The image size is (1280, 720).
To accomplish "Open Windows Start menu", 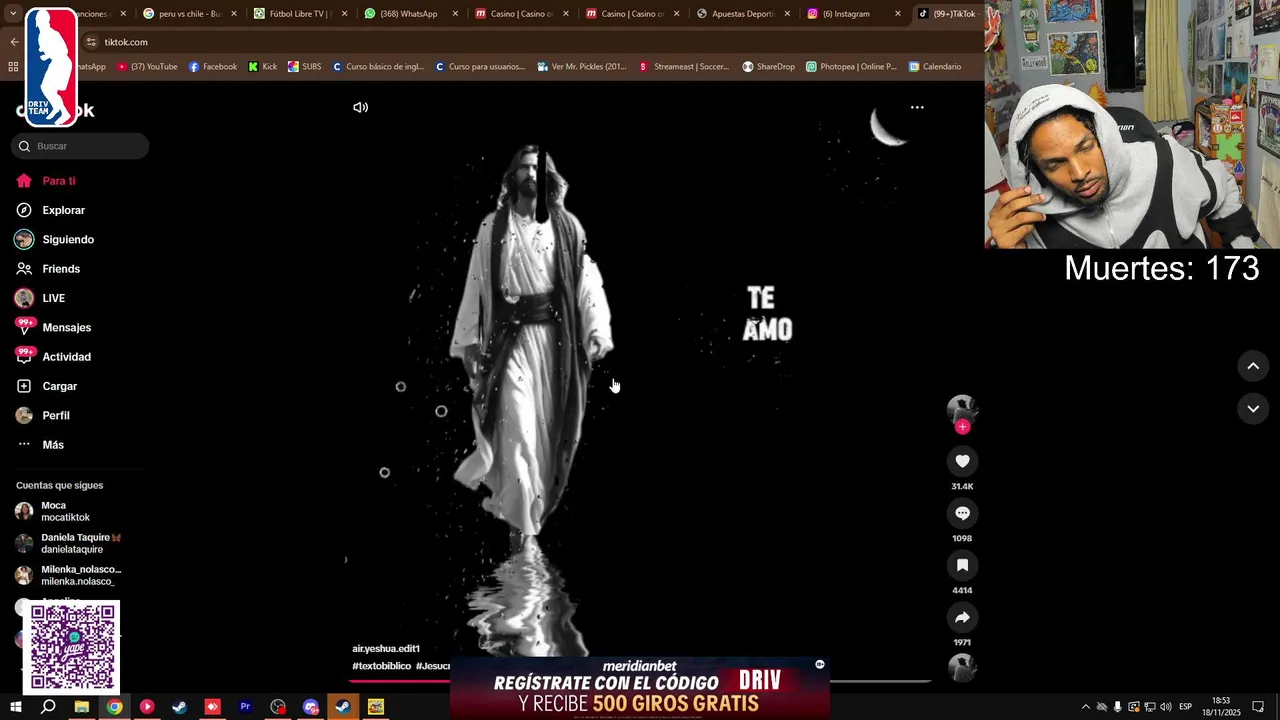I will tap(15, 707).
